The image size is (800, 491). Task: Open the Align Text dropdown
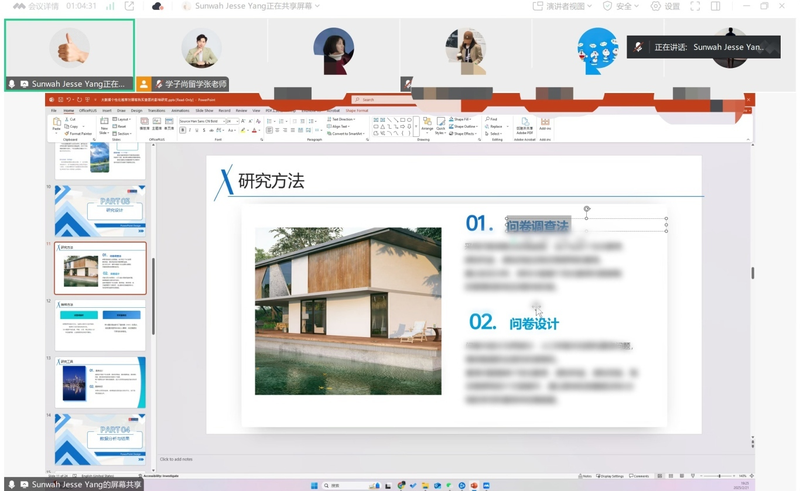tap(338, 127)
